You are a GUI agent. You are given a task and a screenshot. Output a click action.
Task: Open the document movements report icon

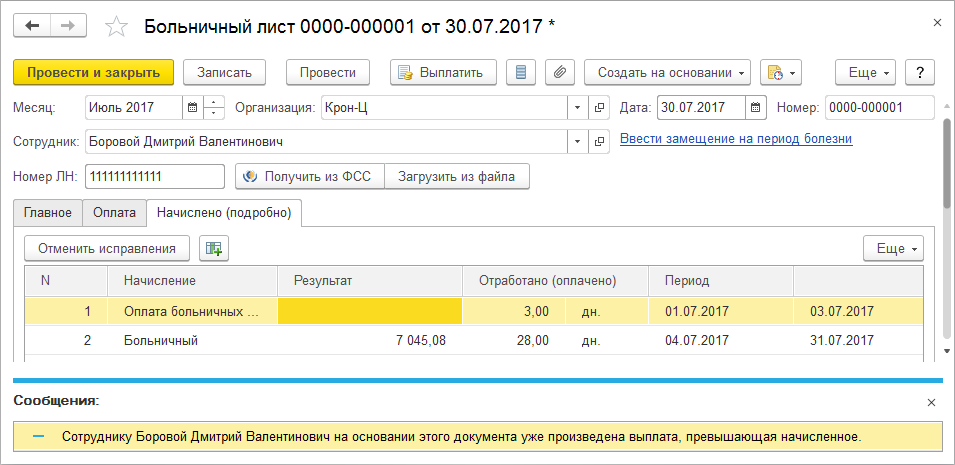pyautogui.click(x=520, y=72)
